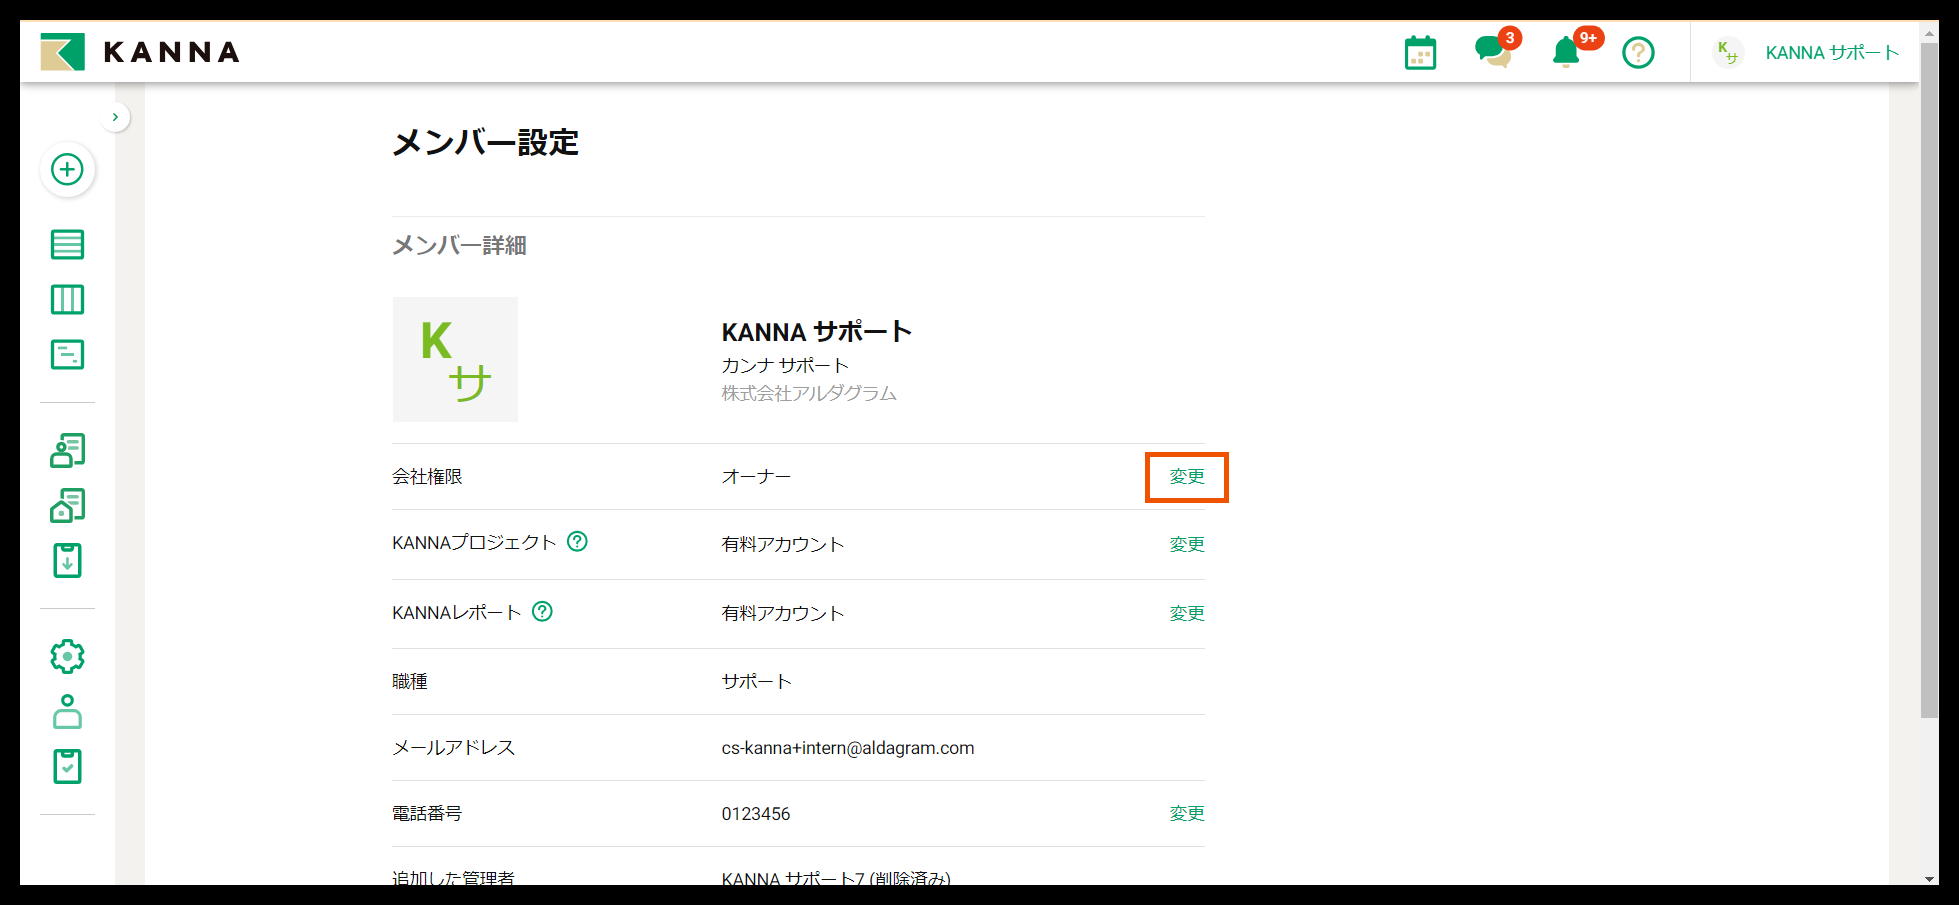Click the KANNA logo in the header
The image size is (1959, 905).
pyautogui.click(x=138, y=51)
